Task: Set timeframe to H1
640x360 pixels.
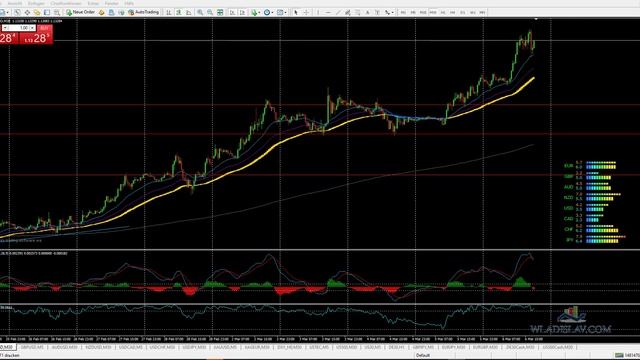Action: pyautogui.click(x=443, y=12)
